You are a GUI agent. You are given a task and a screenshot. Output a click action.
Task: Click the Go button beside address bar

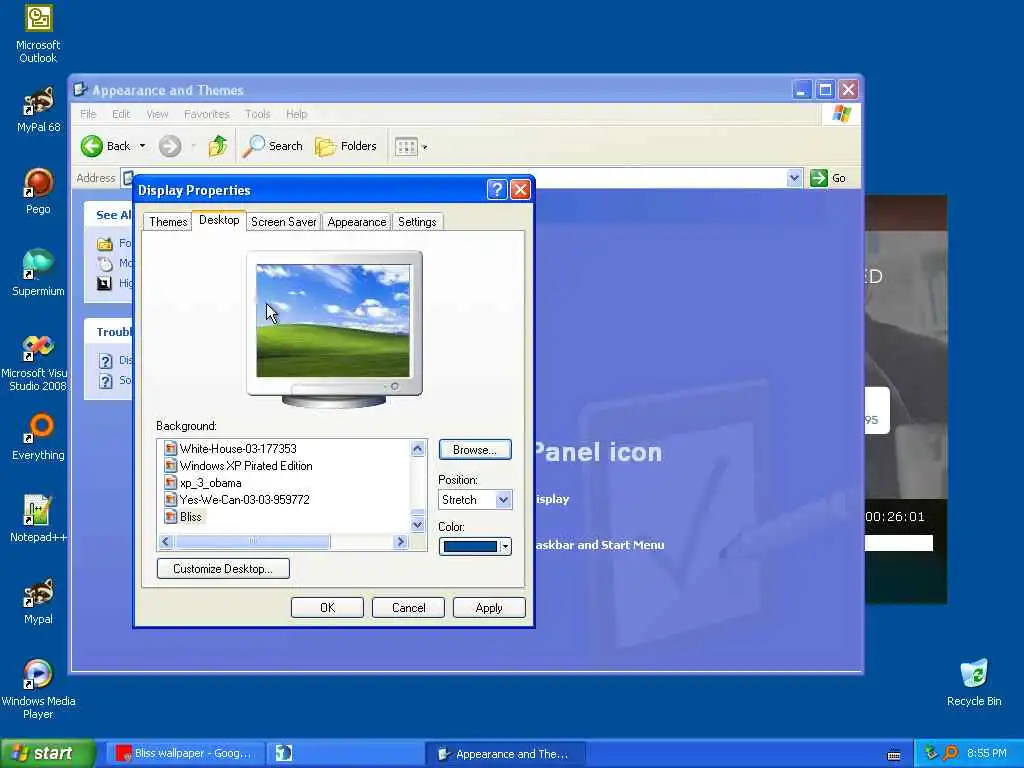pyautogui.click(x=828, y=178)
